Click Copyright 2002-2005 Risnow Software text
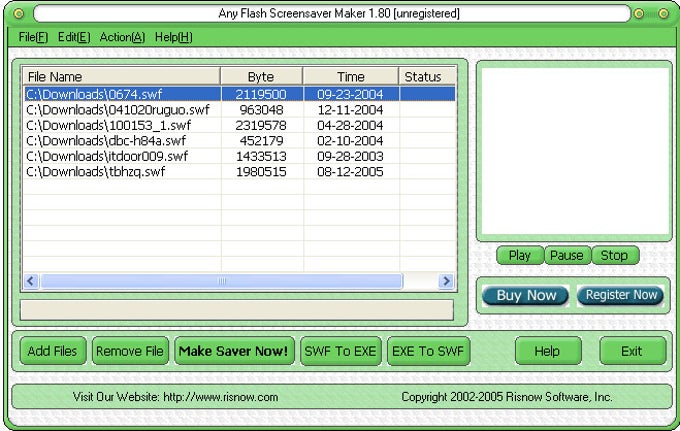This screenshot has height=431, width=680. point(506,397)
